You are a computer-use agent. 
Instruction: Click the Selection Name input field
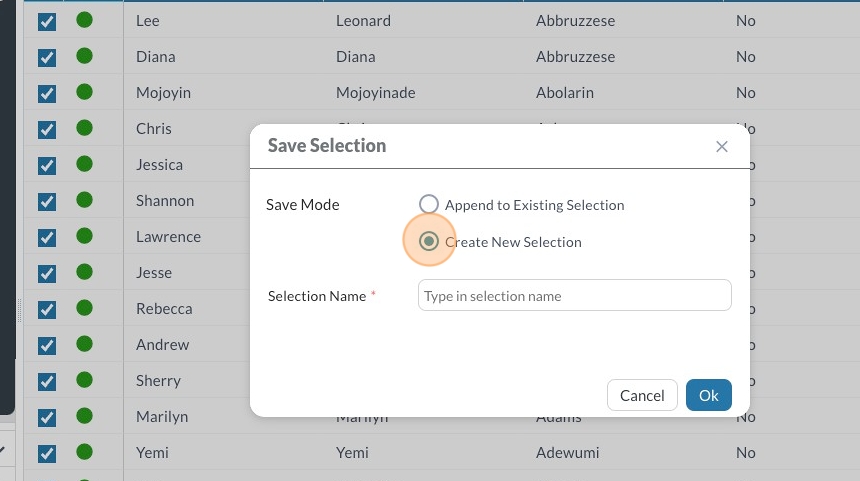(575, 296)
